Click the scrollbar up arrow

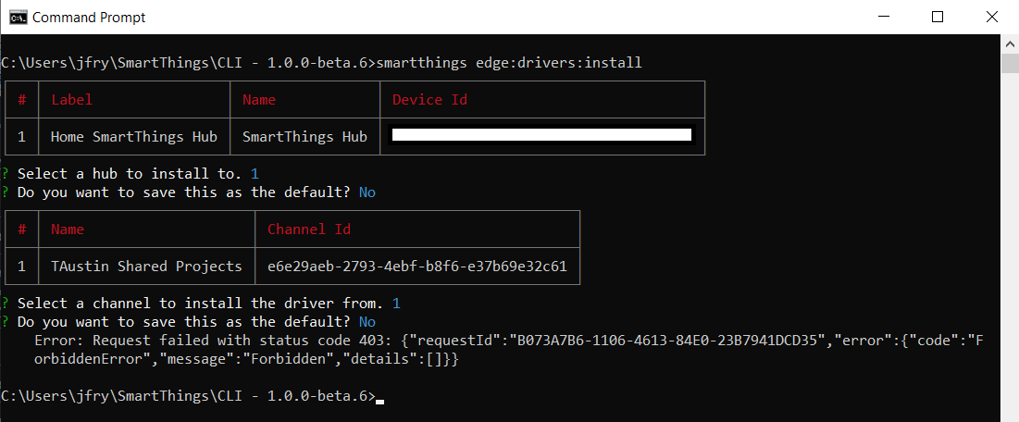(x=1010, y=44)
